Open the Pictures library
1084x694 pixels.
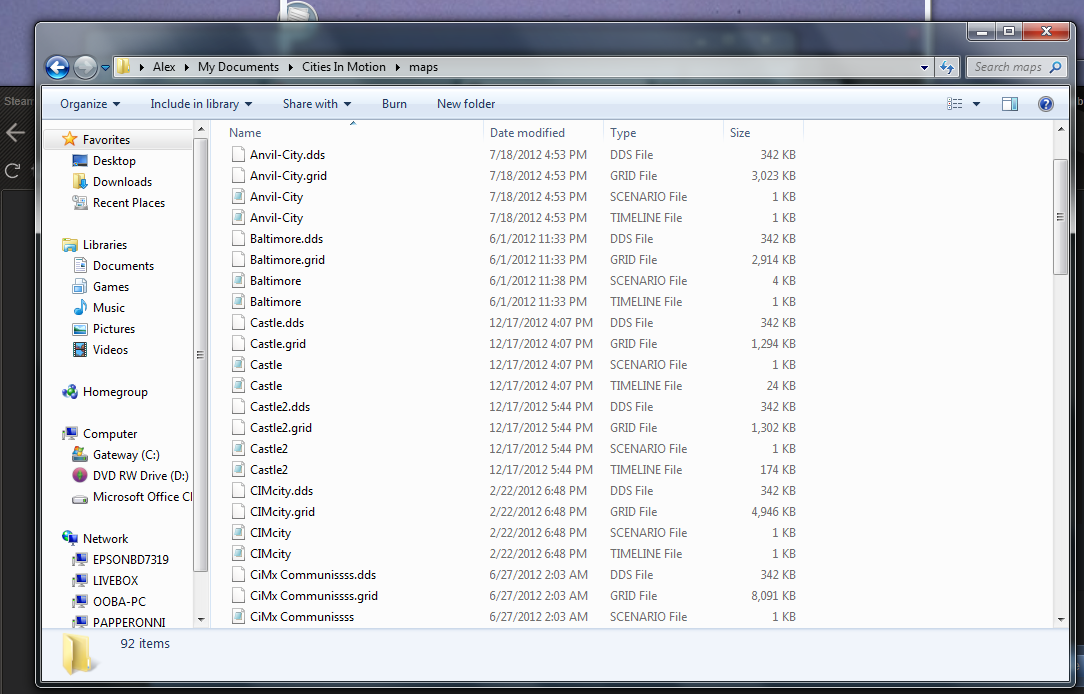click(104, 329)
